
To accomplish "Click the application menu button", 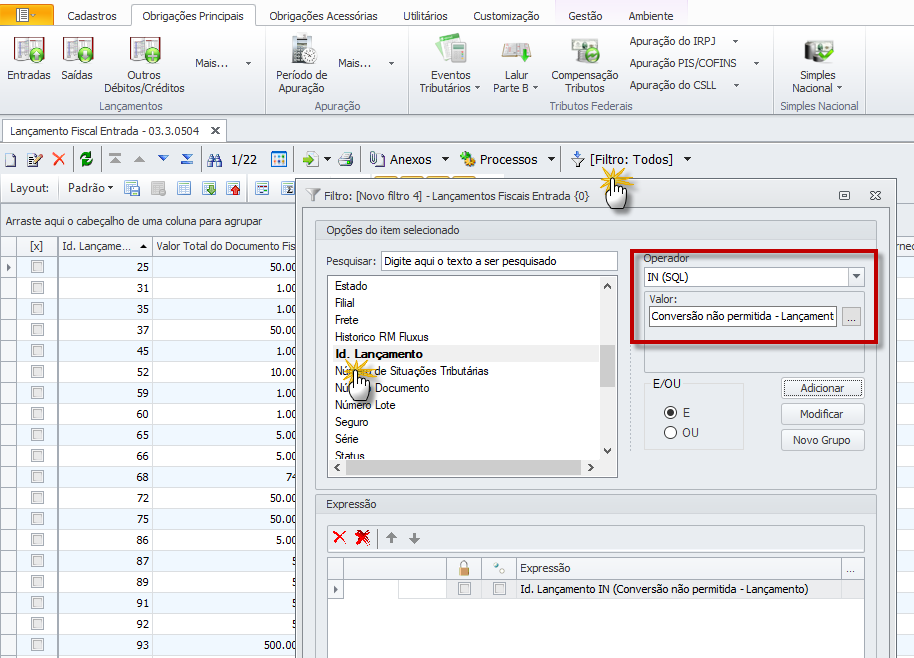I will [27, 15].
